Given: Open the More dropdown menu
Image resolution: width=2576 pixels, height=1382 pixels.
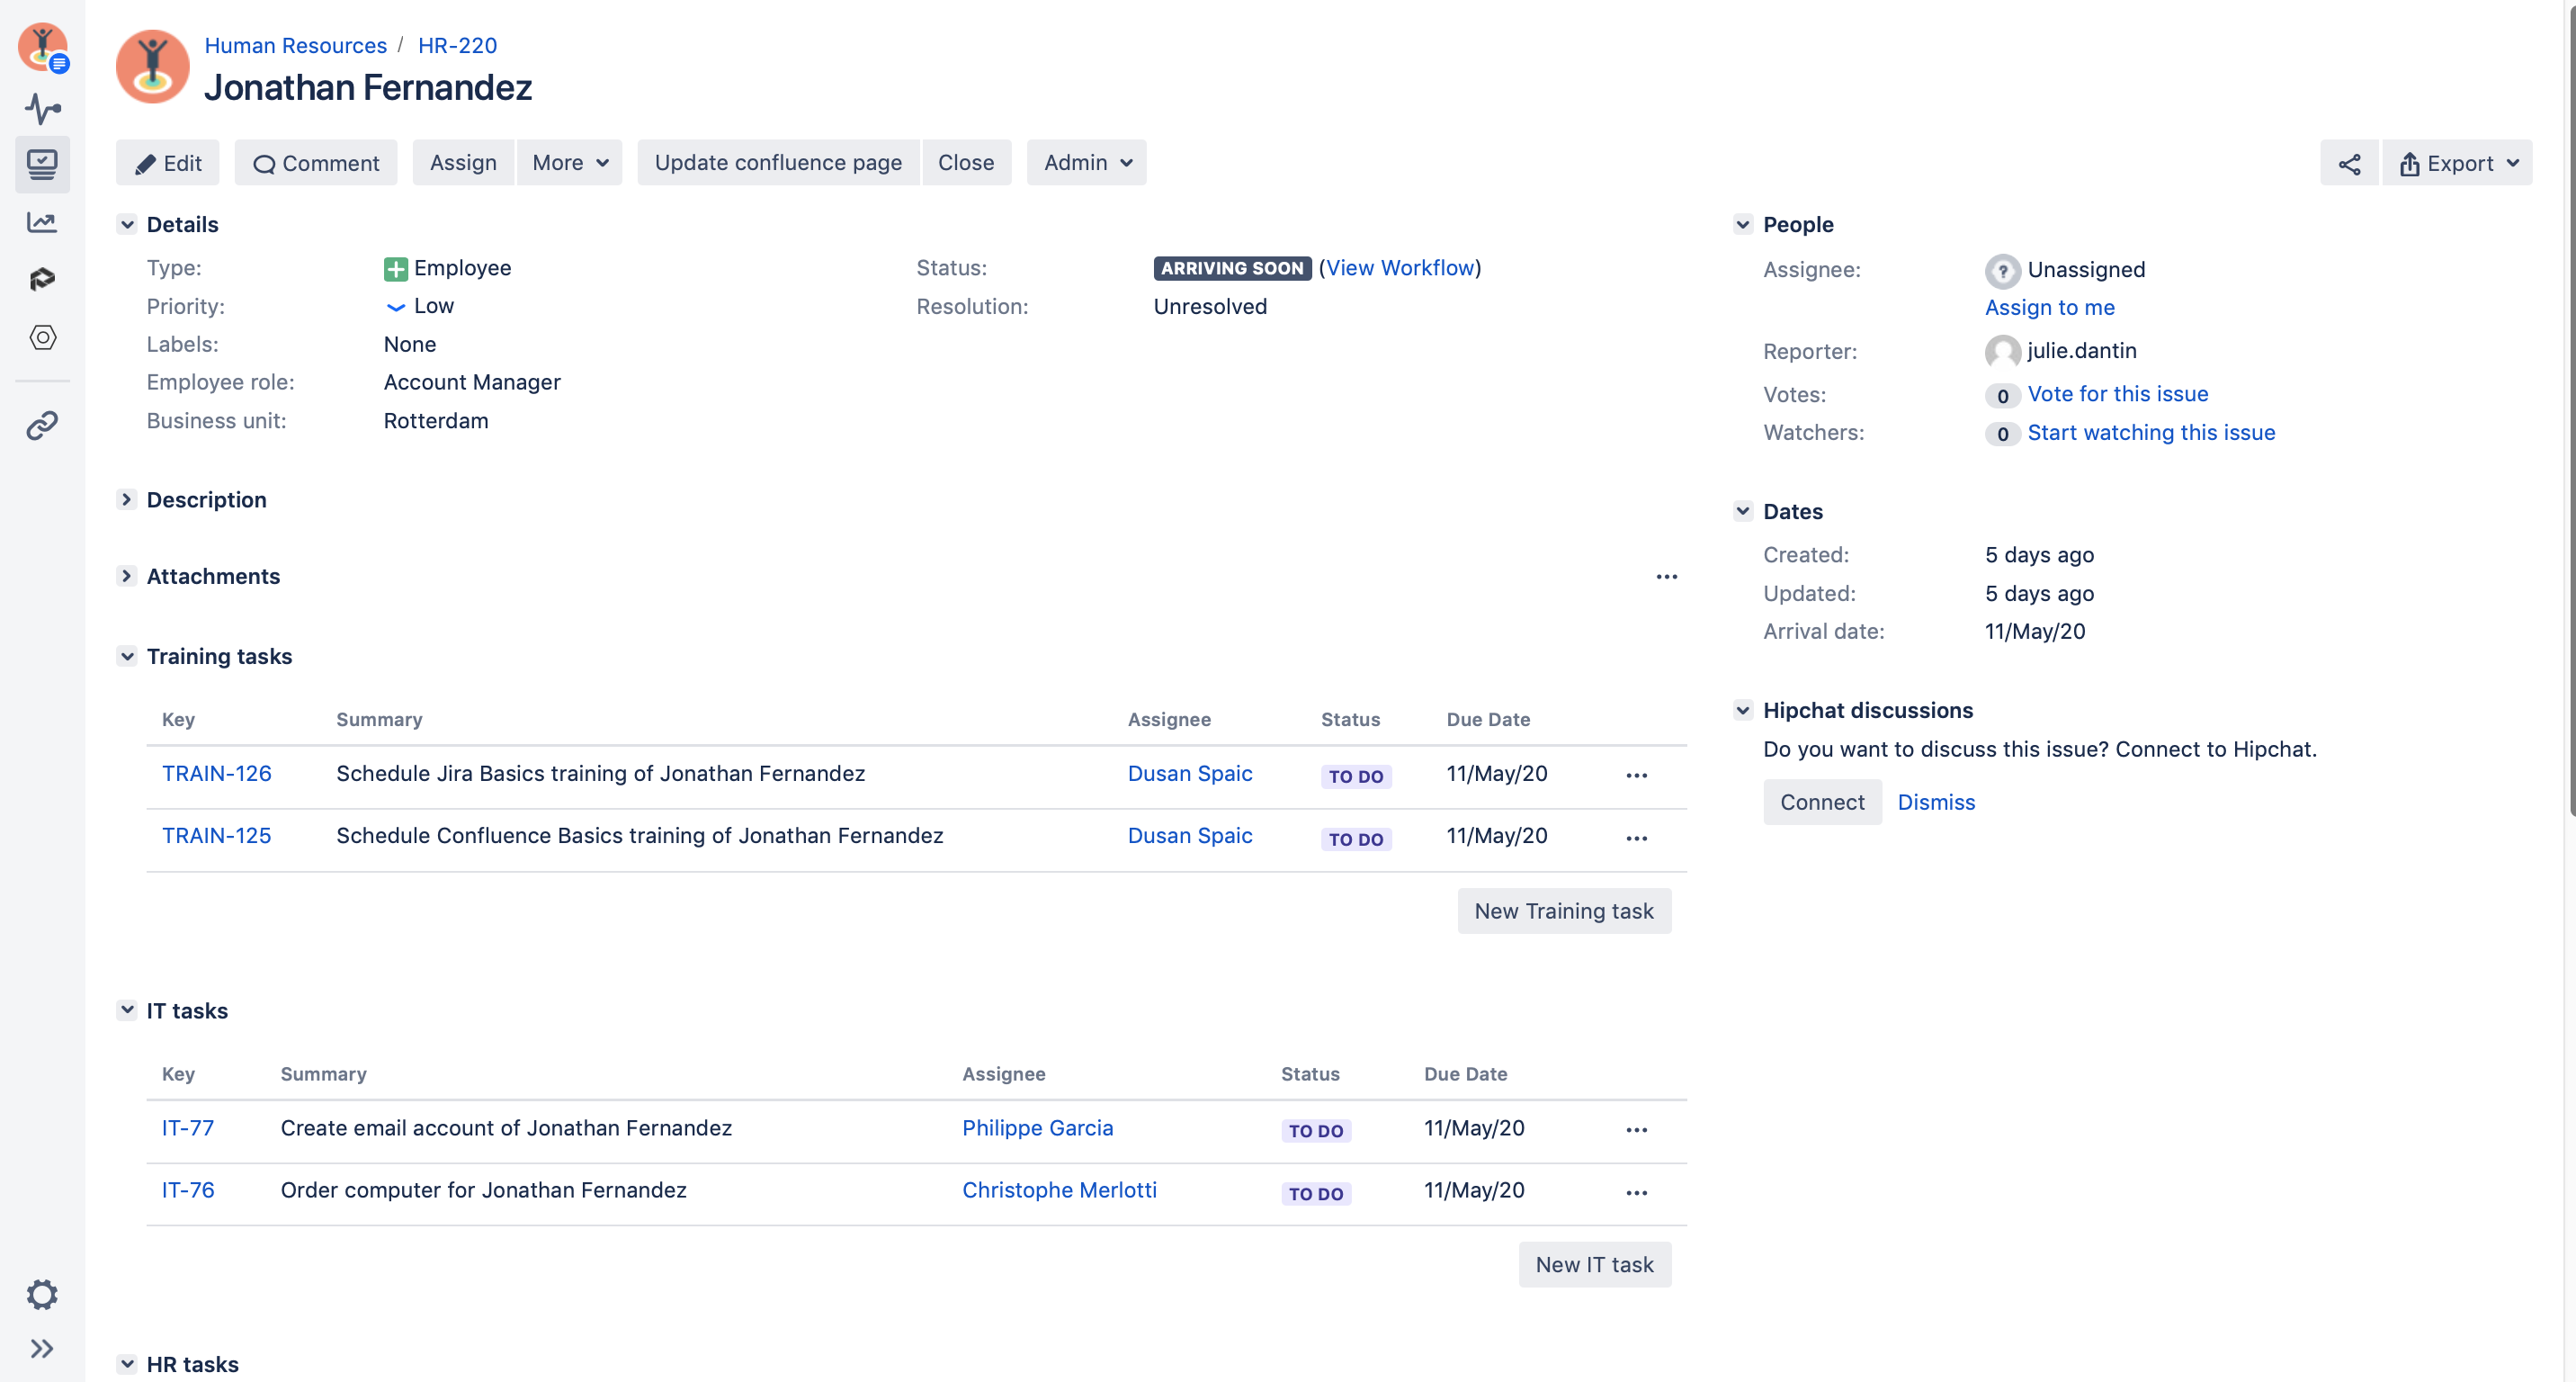Looking at the screenshot, I should 569,162.
